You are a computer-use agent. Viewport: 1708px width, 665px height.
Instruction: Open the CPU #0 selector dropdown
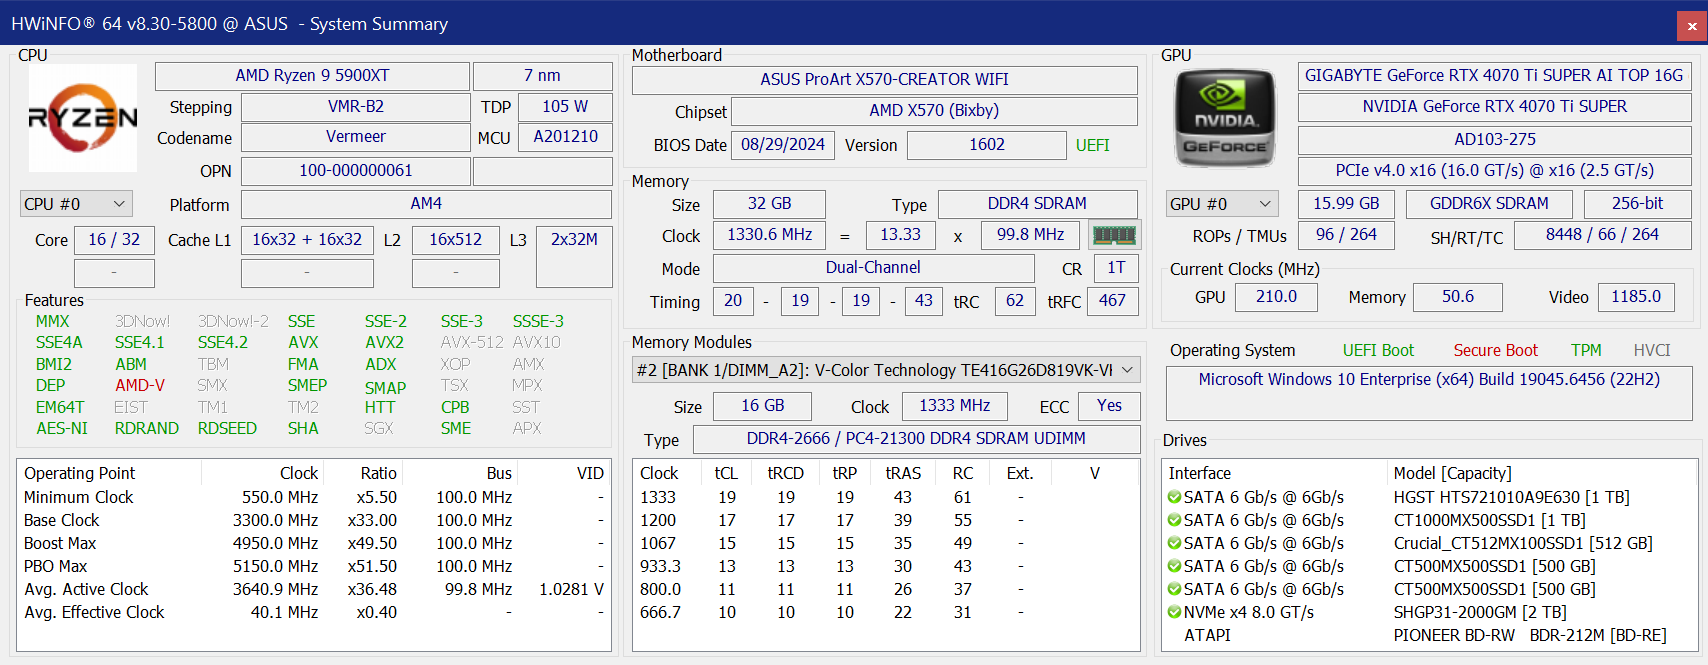click(76, 204)
